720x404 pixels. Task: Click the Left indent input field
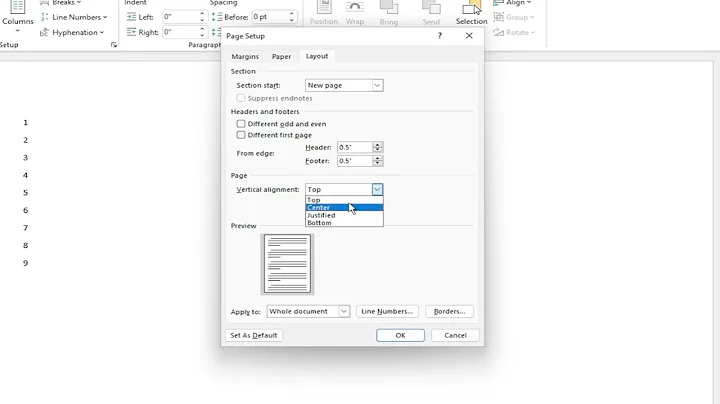tap(180, 17)
